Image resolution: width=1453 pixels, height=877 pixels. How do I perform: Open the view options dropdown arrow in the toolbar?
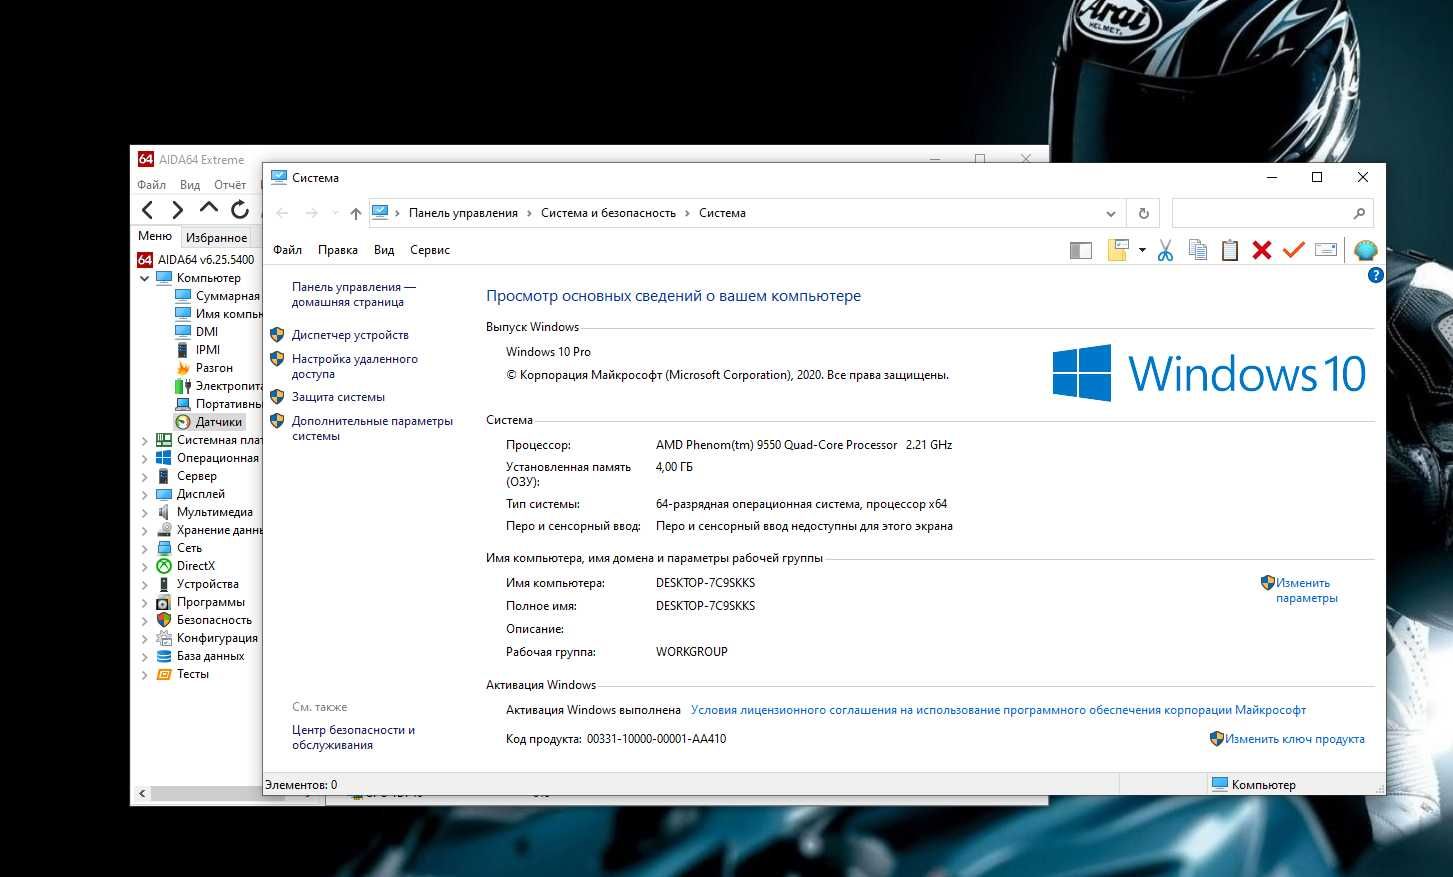[x=1142, y=250]
